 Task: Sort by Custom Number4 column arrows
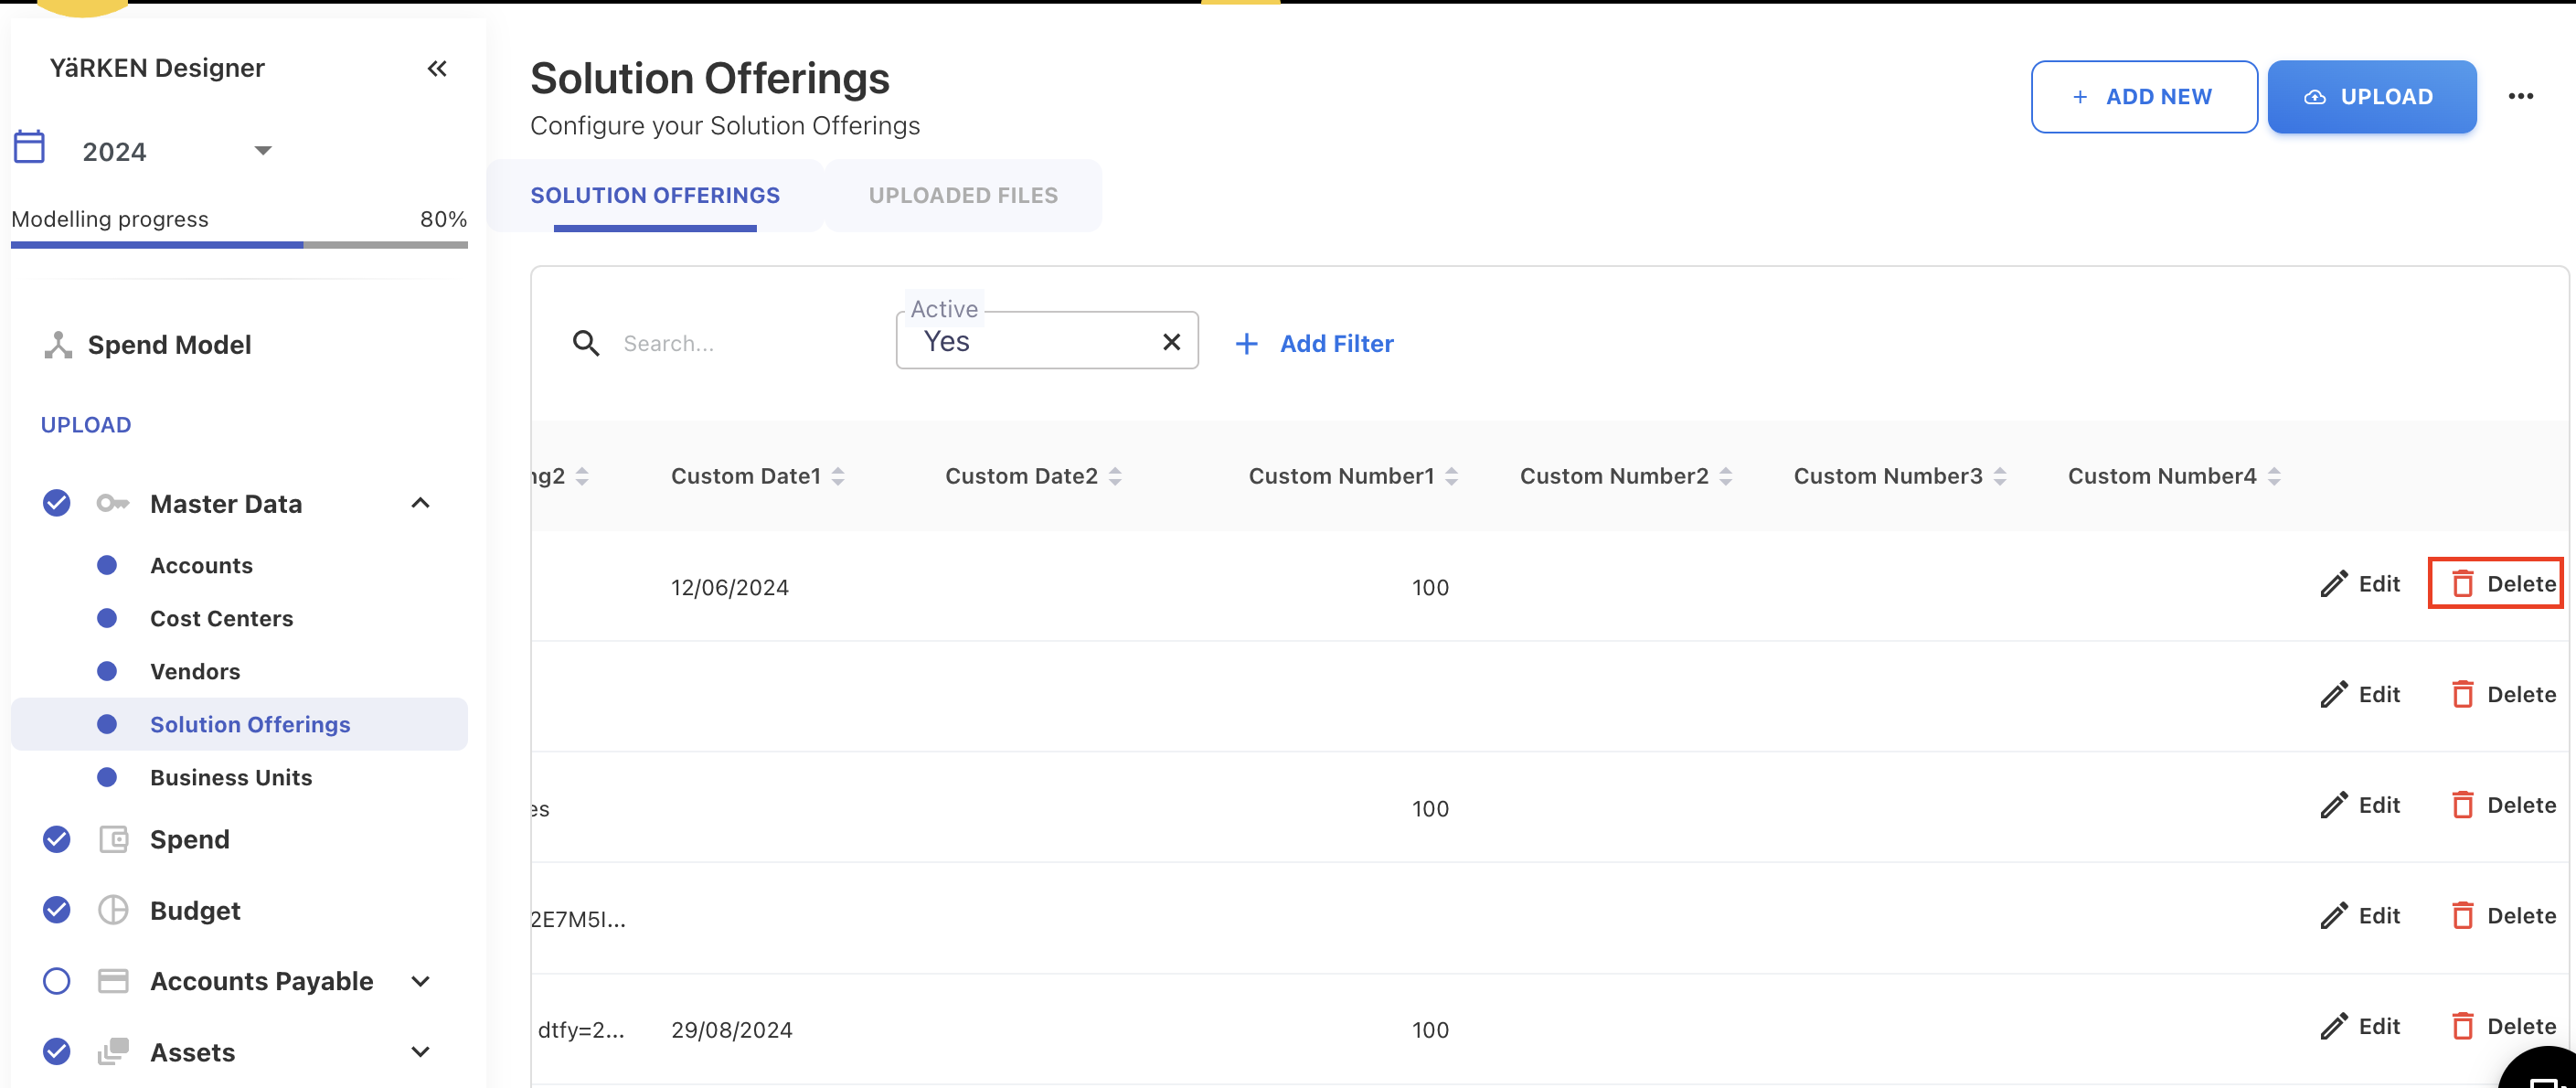pyautogui.click(x=2274, y=476)
